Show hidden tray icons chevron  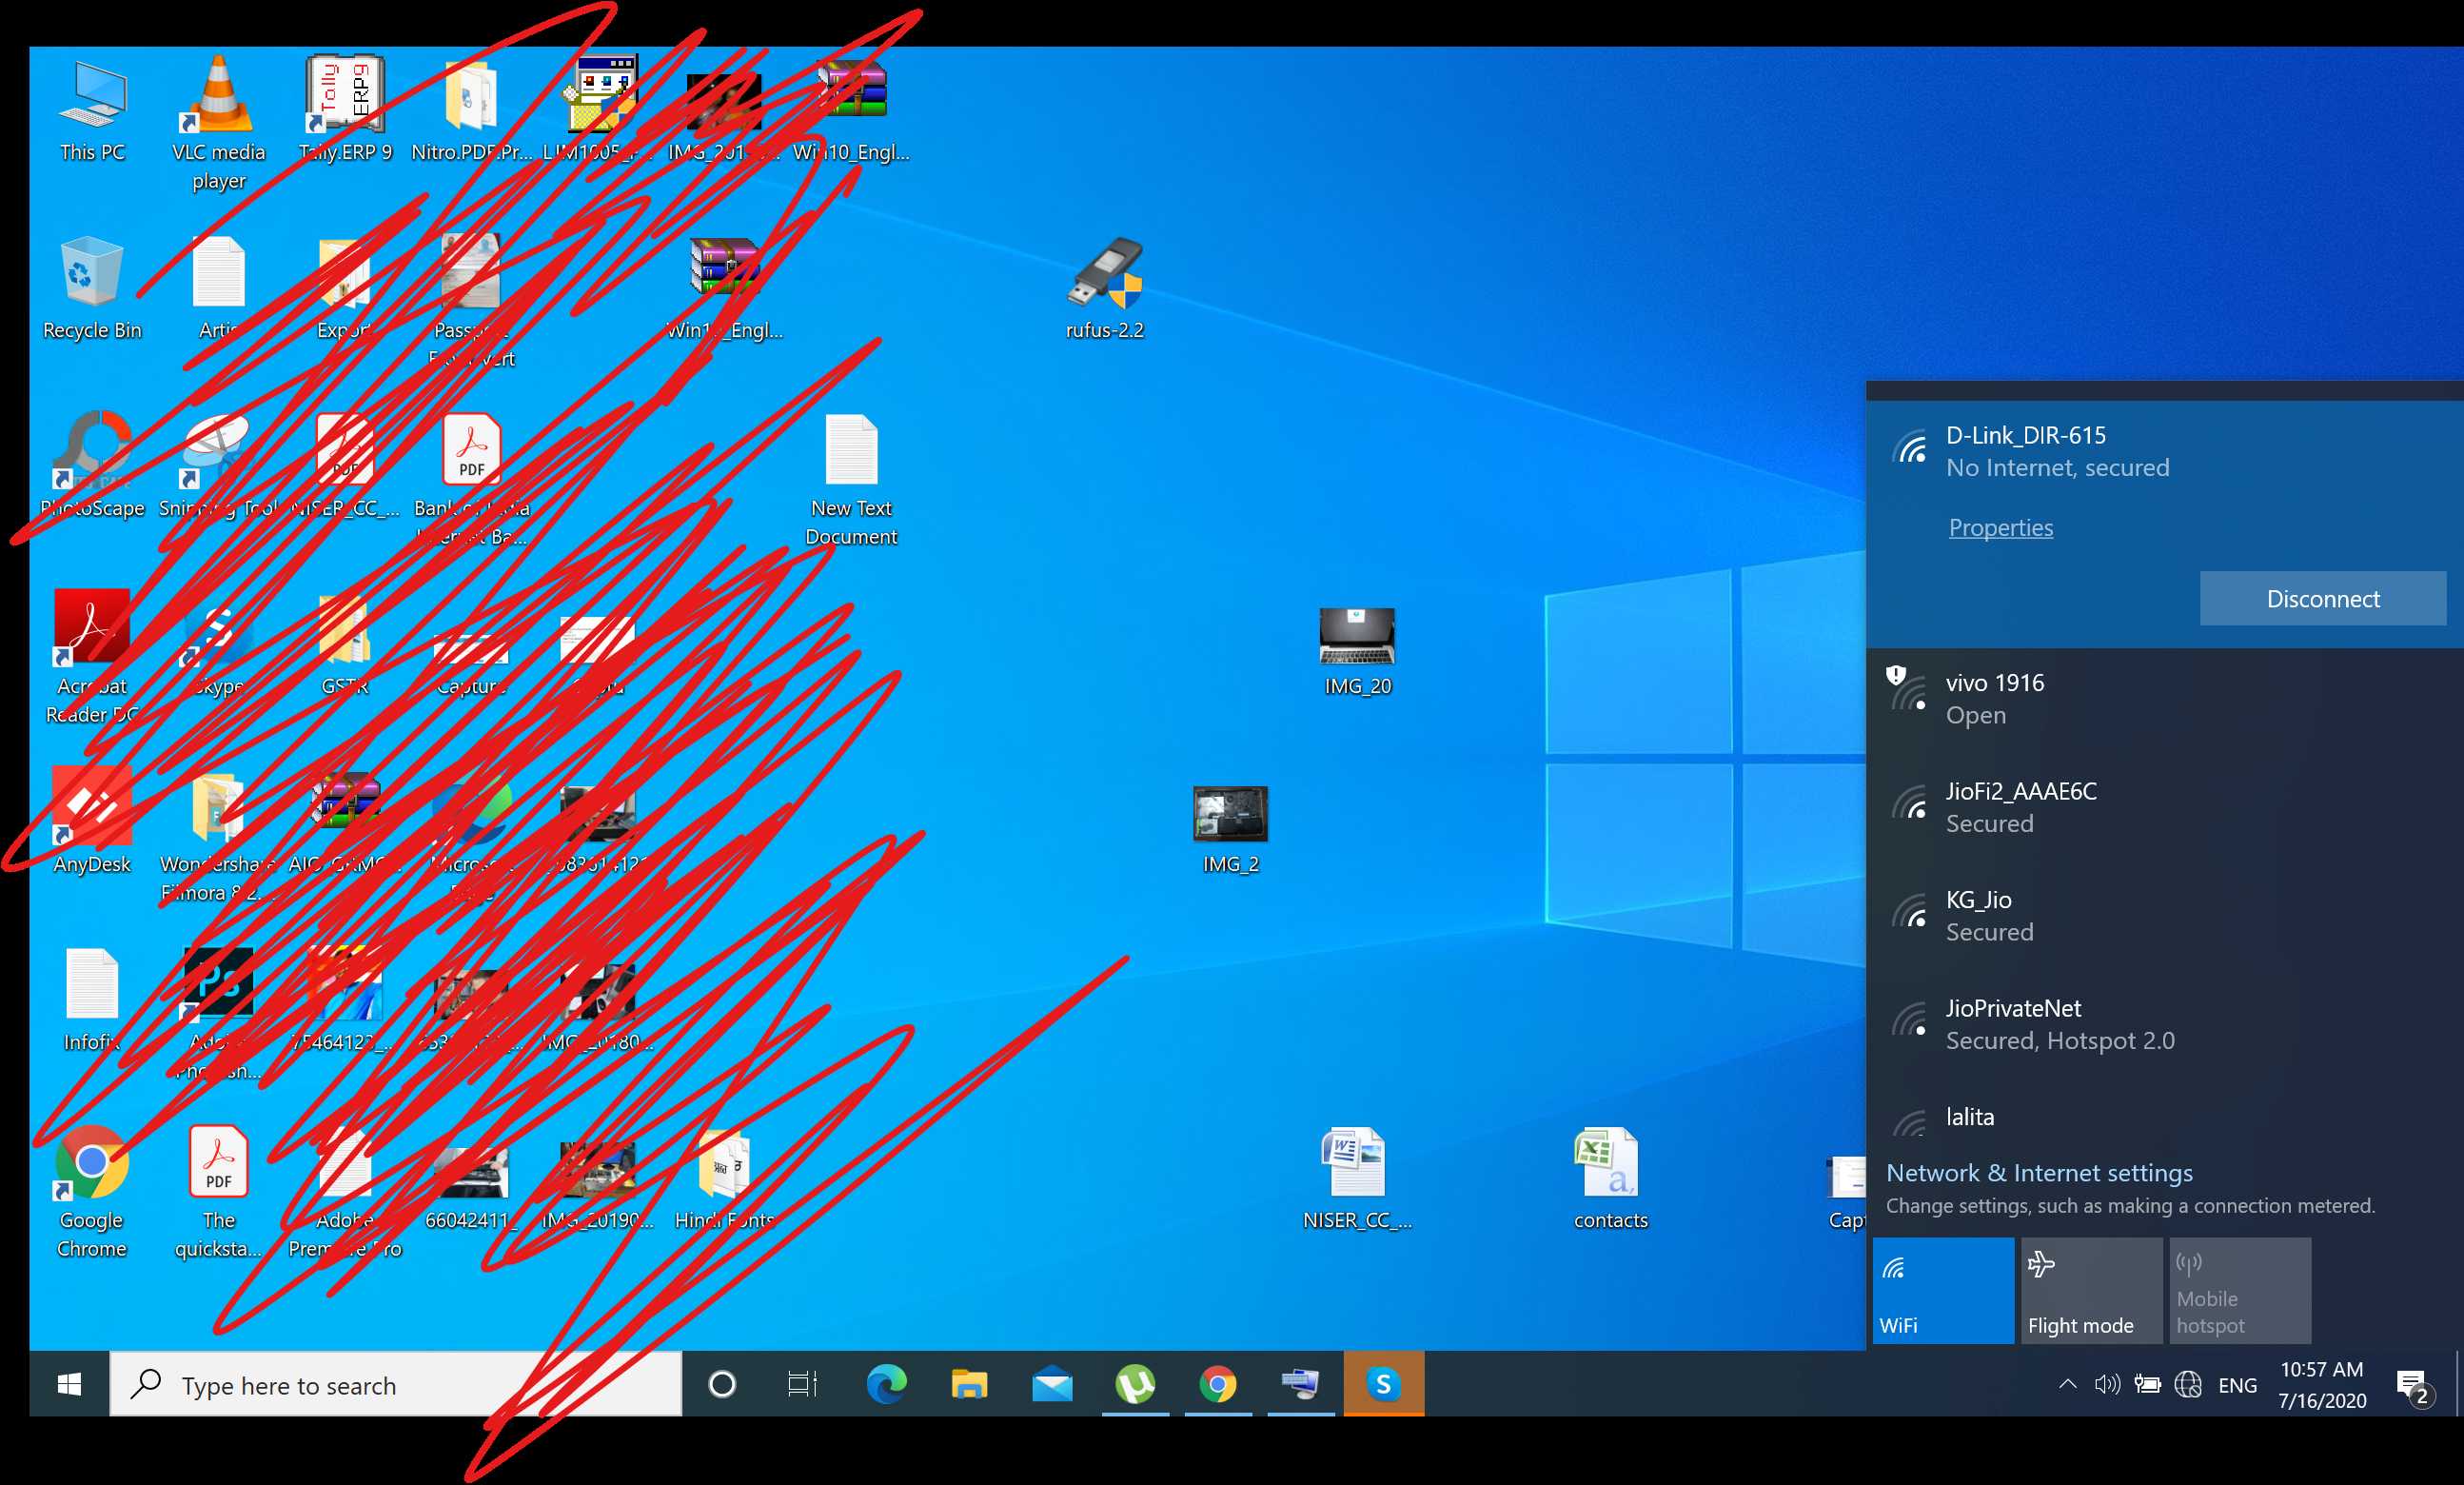(x=2068, y=1385)
